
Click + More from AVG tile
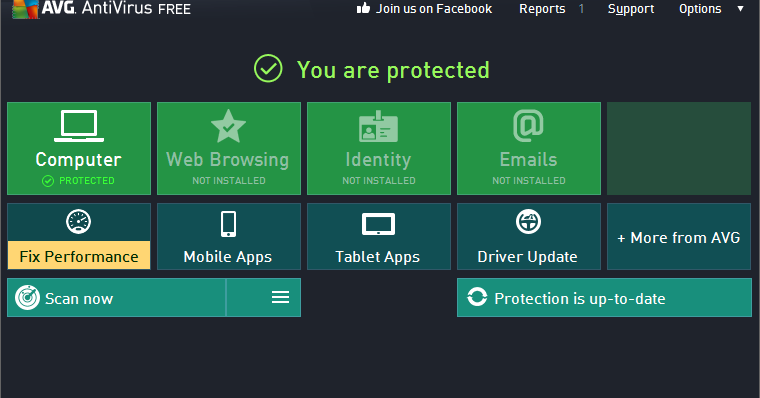[x=679, y=237]
